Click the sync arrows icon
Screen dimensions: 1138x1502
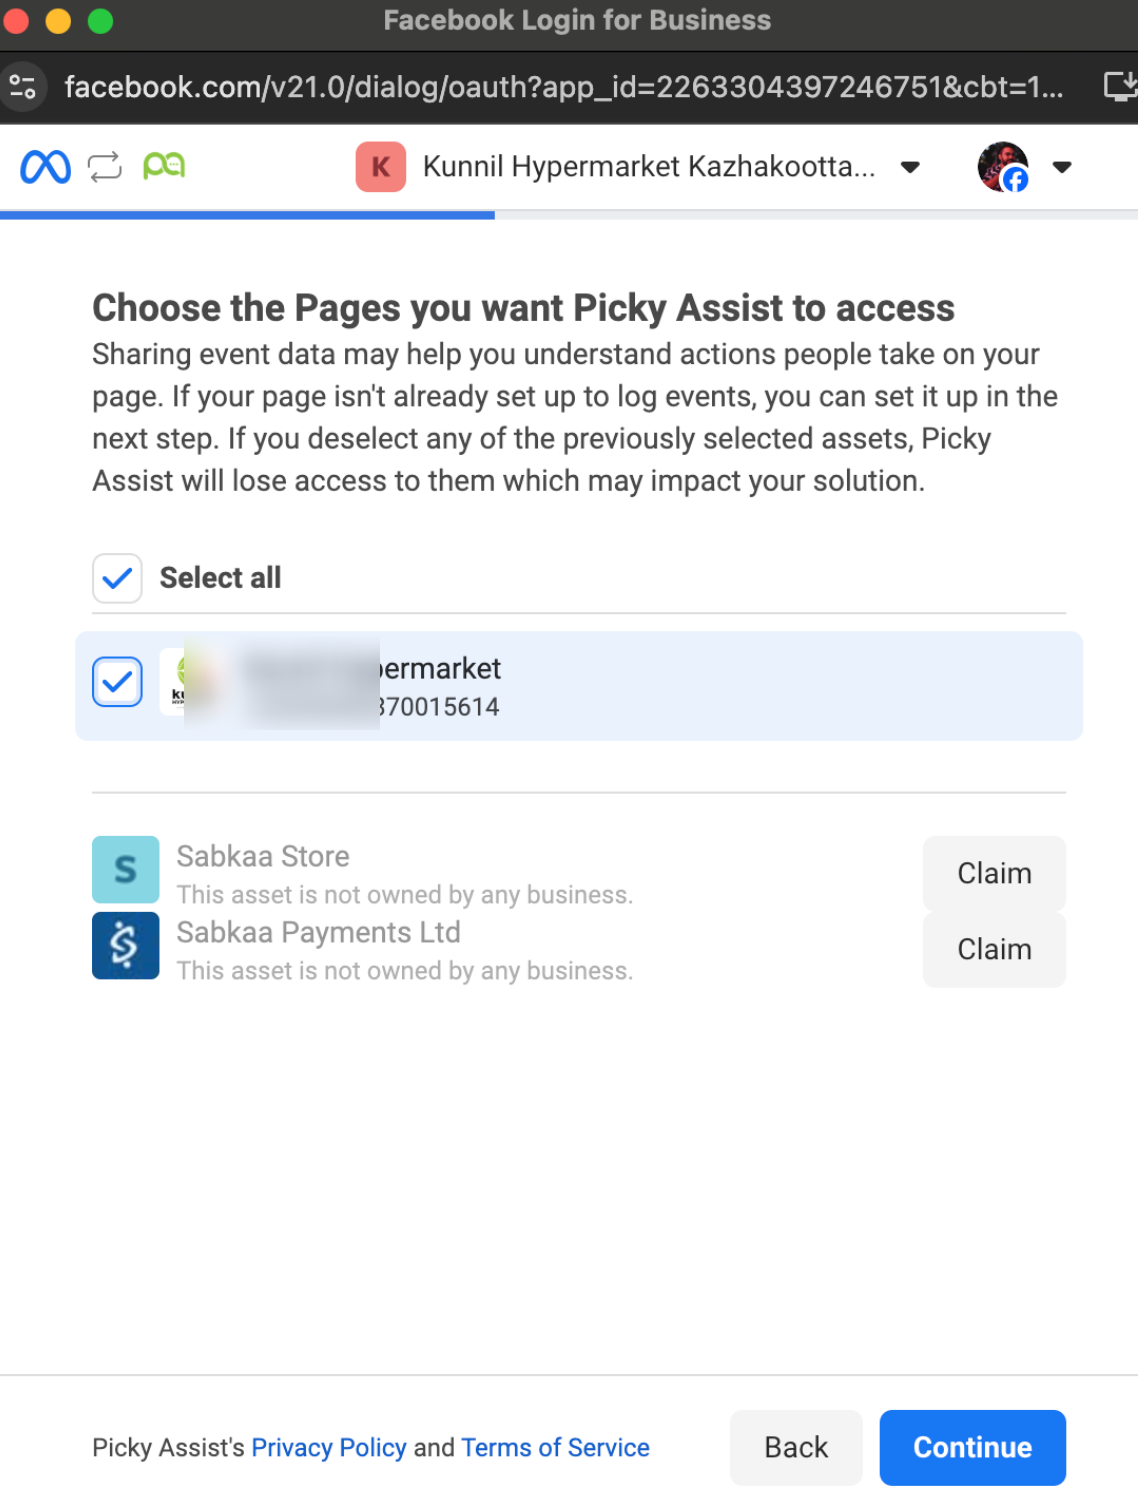(x=105, y=166)
